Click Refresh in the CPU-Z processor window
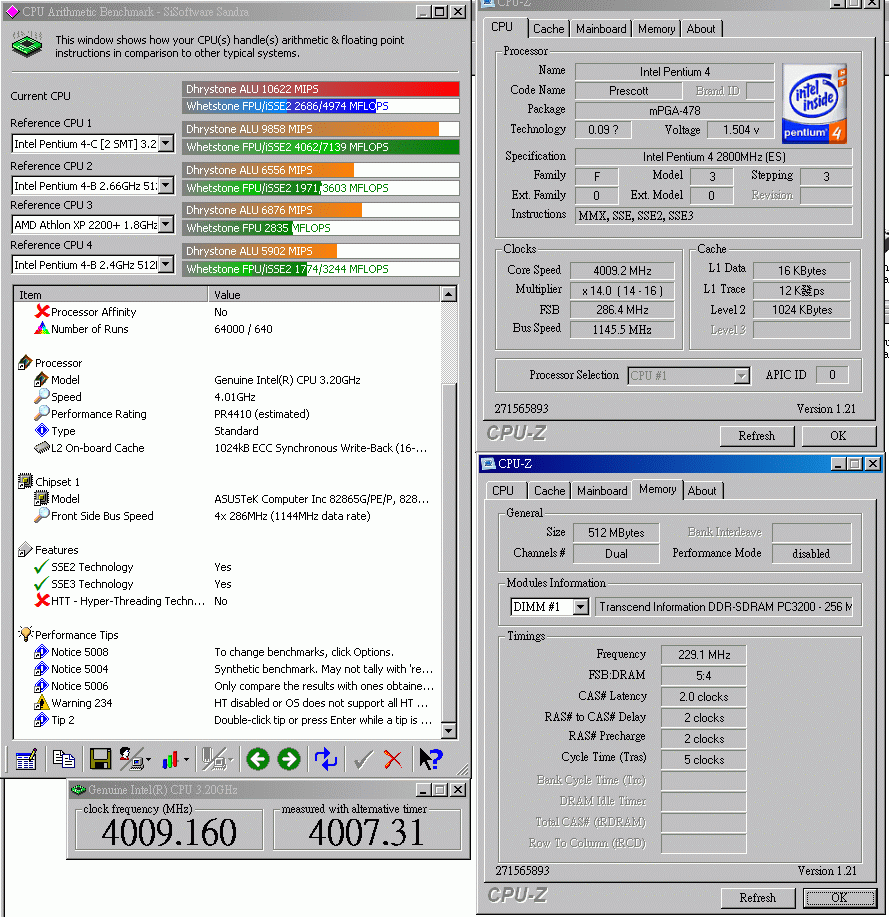 (x=757, y=436)
